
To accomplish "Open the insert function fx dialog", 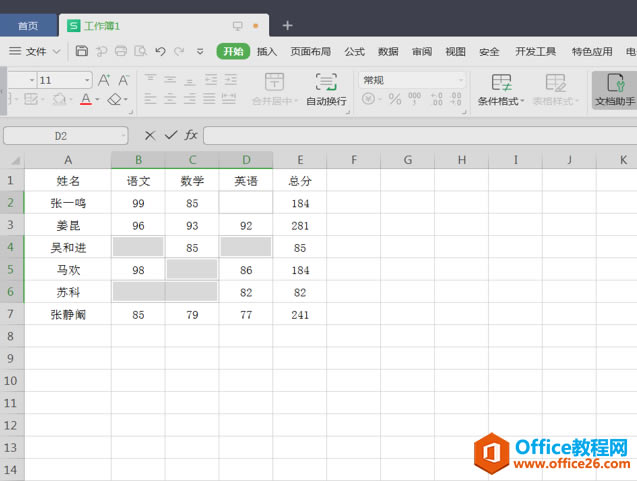I will pos(191,135).
